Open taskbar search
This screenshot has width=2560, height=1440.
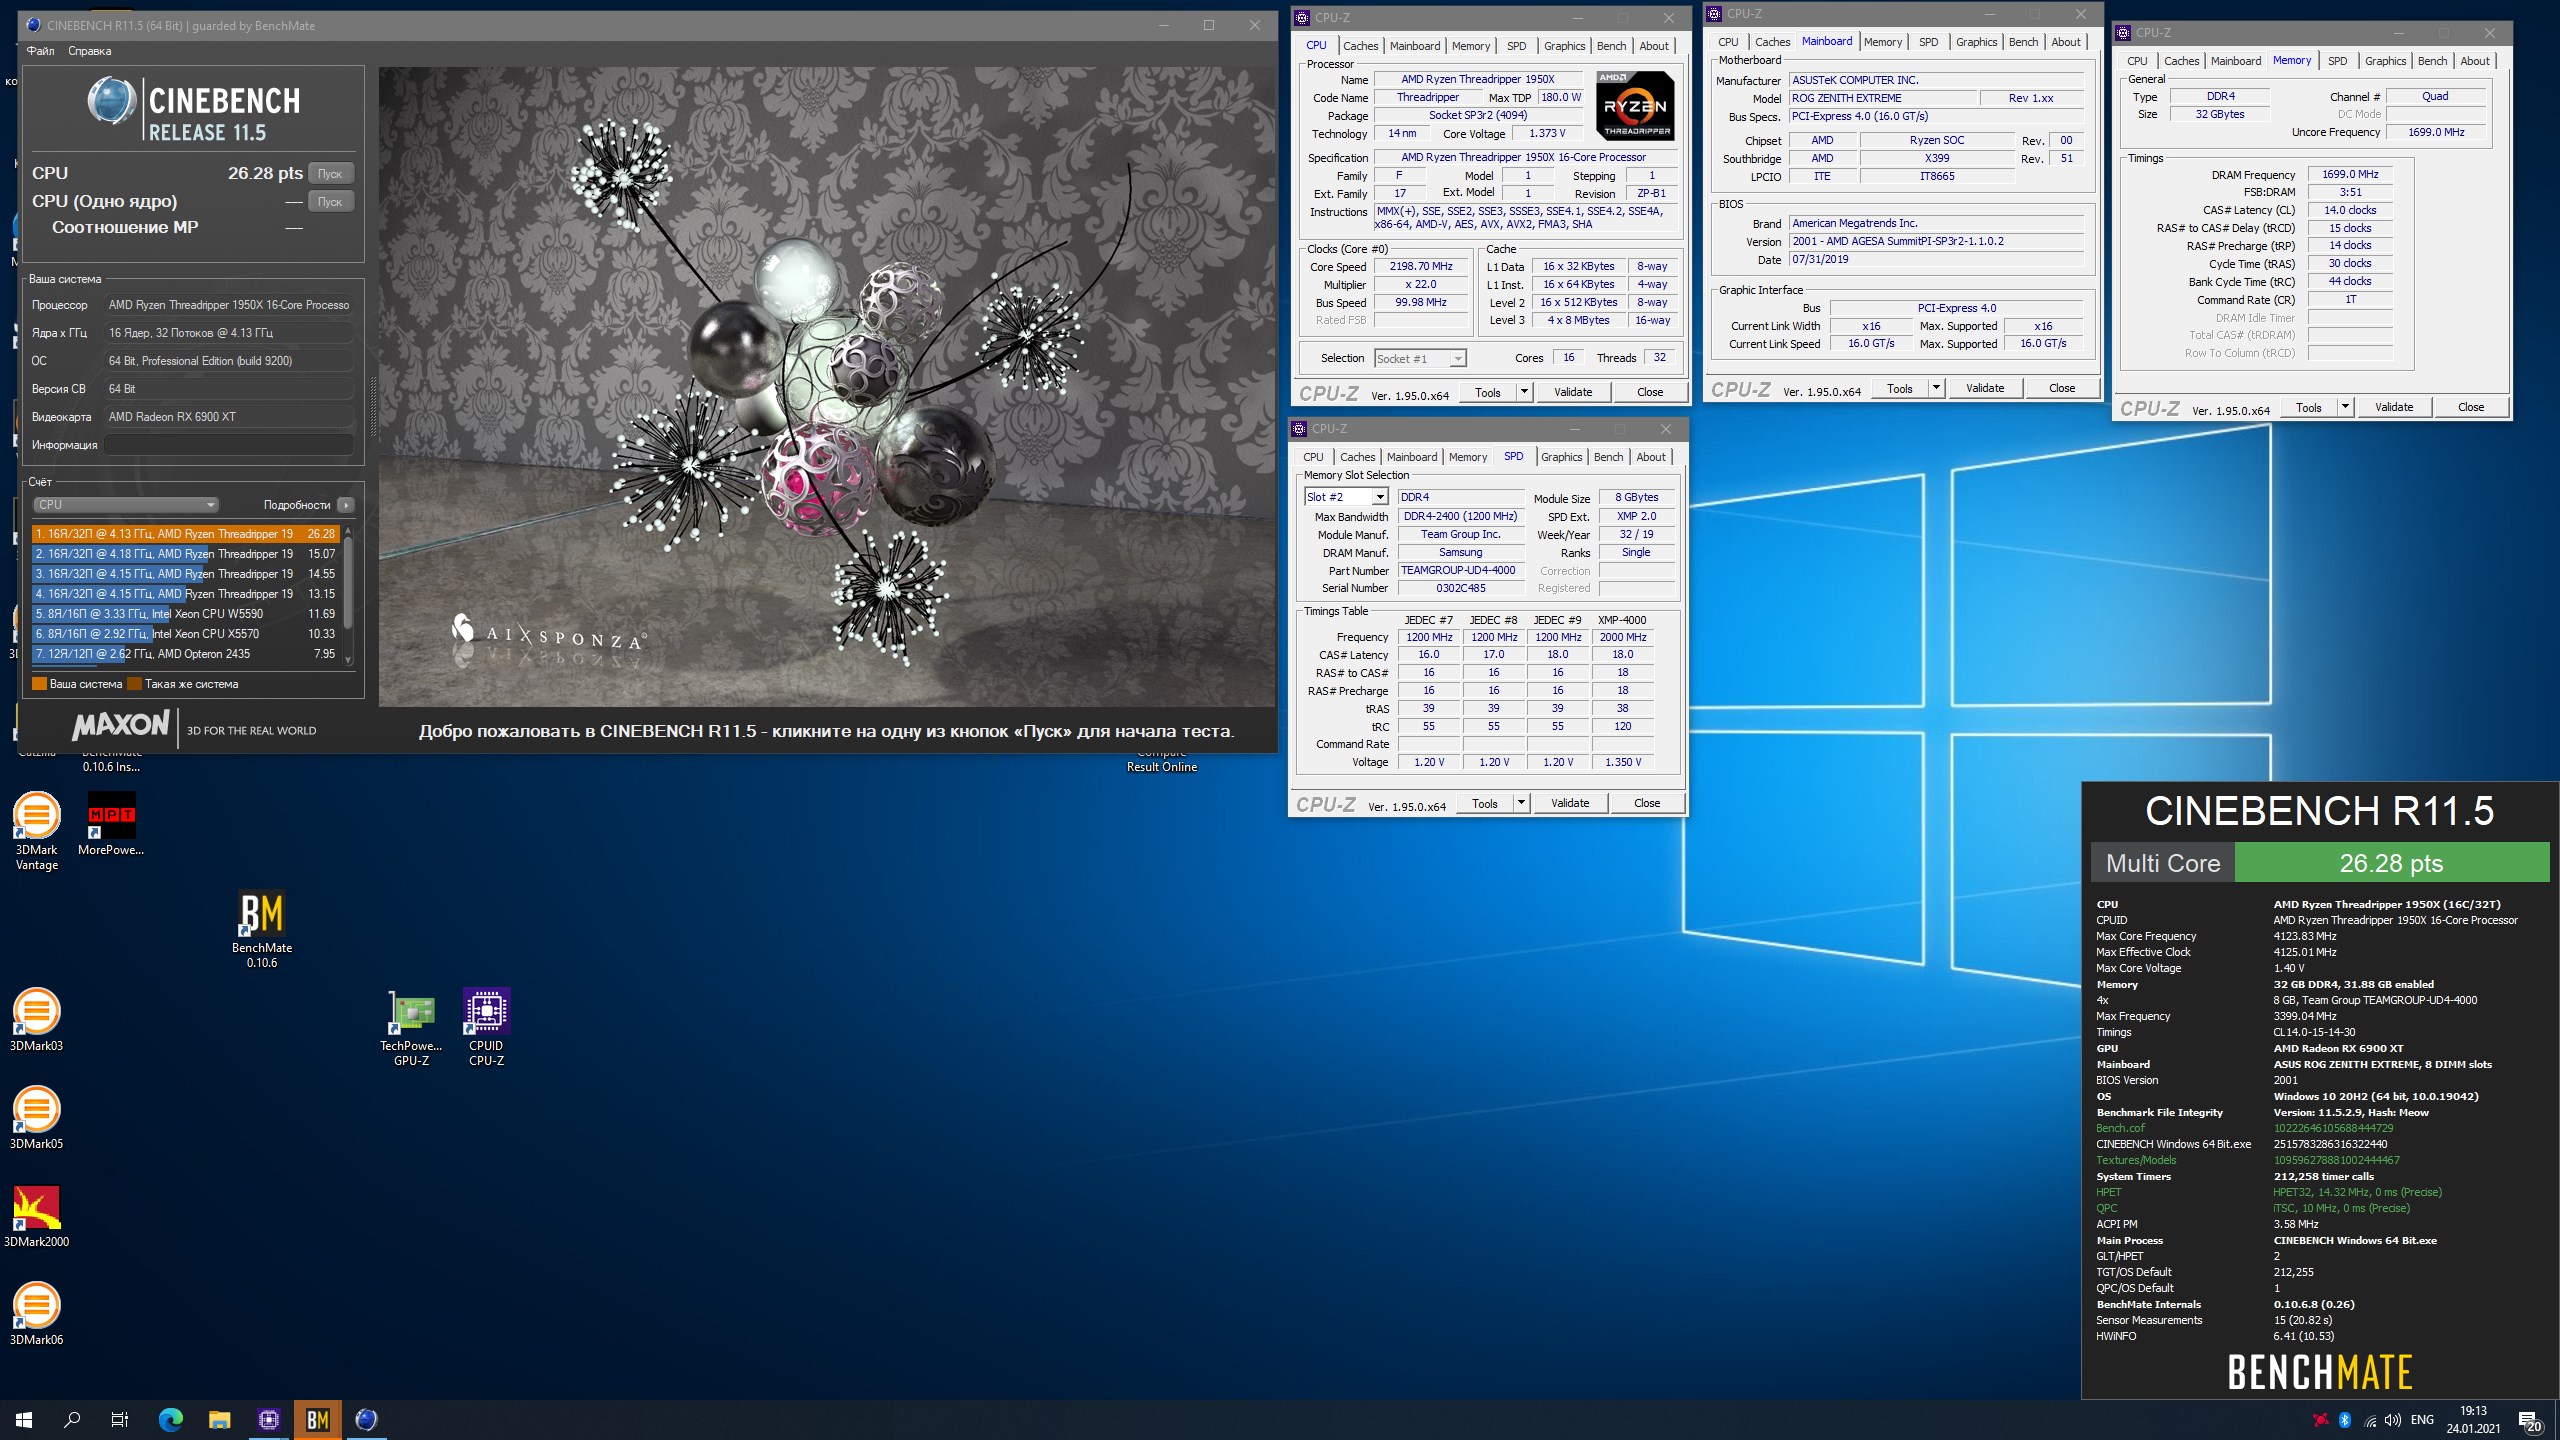(72, 1420)
